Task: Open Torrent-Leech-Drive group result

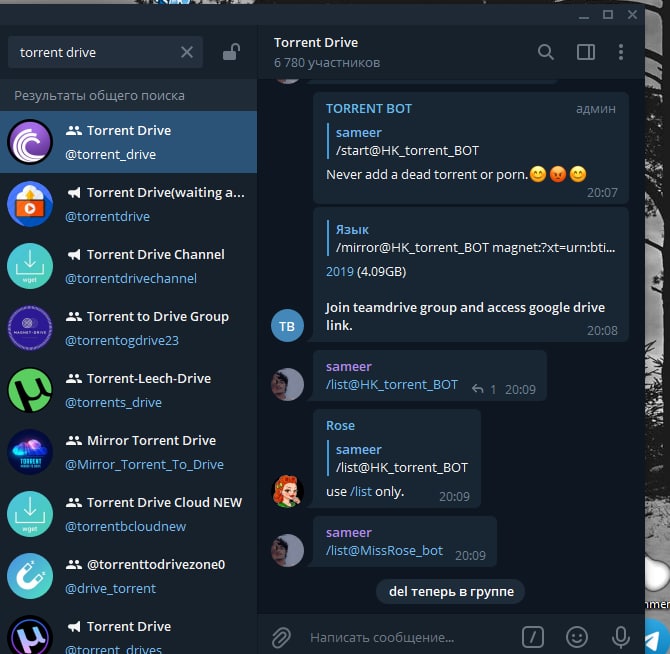Action: point(128,390)
